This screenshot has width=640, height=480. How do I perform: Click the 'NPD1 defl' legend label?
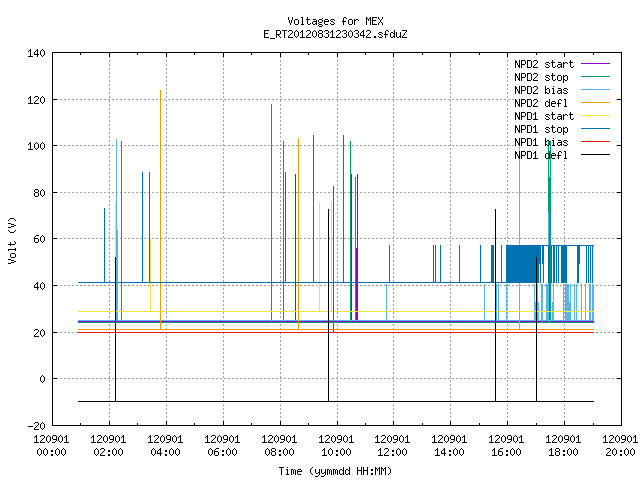pyautogui.click(x=541, y=156)
